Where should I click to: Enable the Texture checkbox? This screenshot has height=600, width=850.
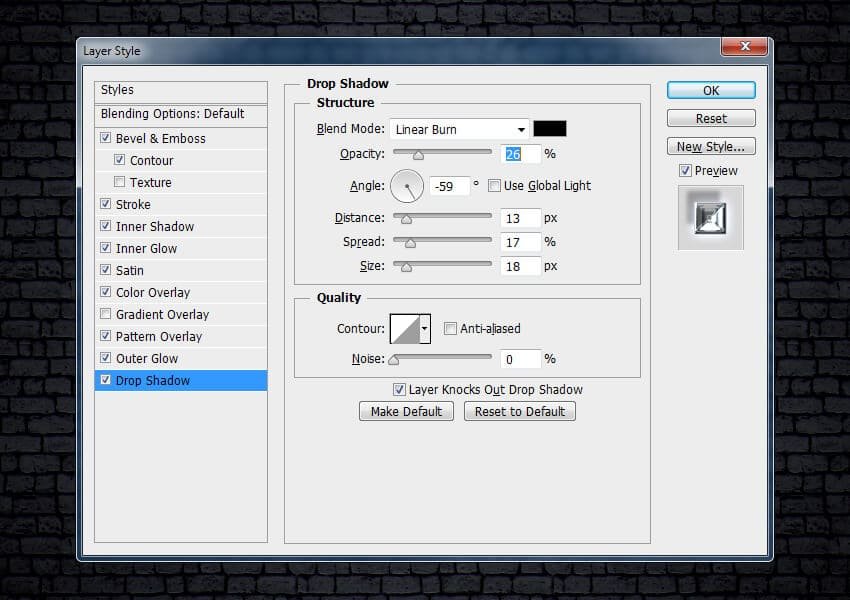click(x=120, y=183)
